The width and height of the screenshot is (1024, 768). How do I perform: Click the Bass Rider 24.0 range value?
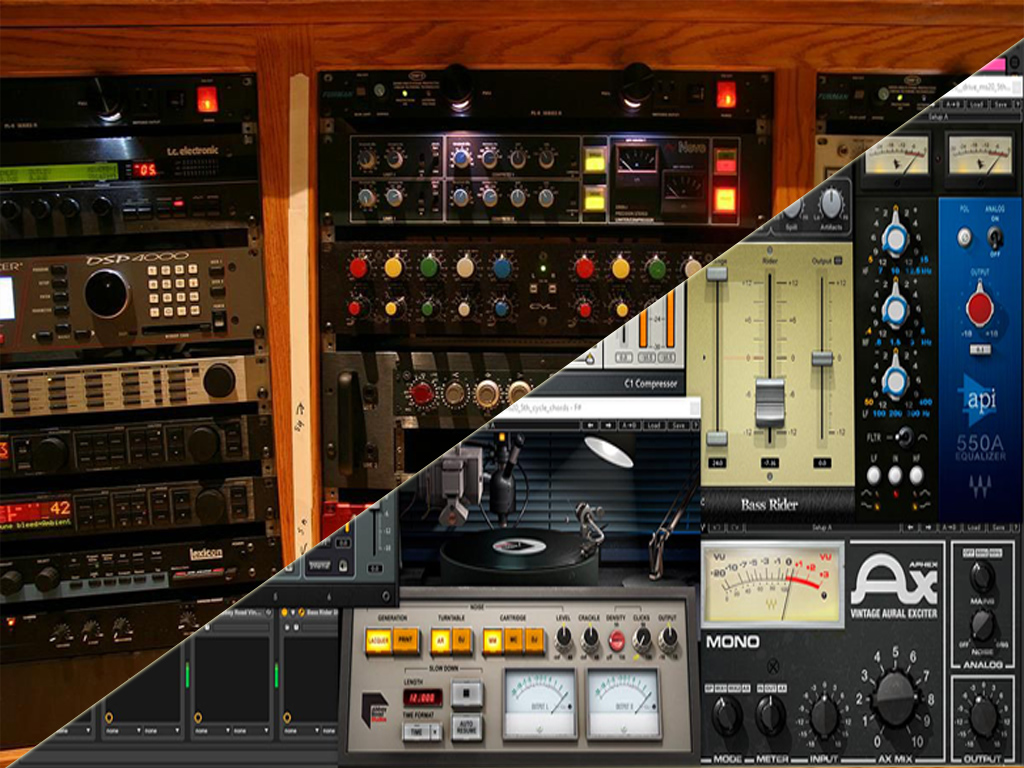pos(717,462)
